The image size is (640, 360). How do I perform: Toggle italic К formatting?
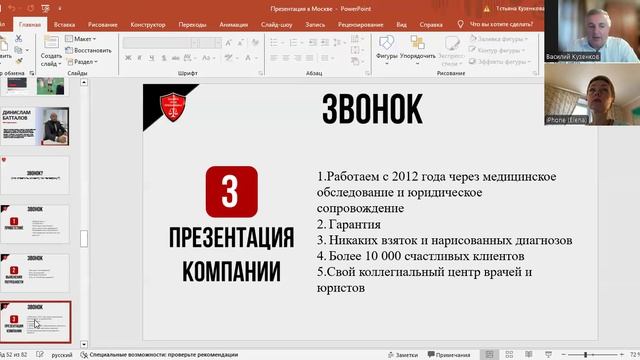(x=140, y=58)
